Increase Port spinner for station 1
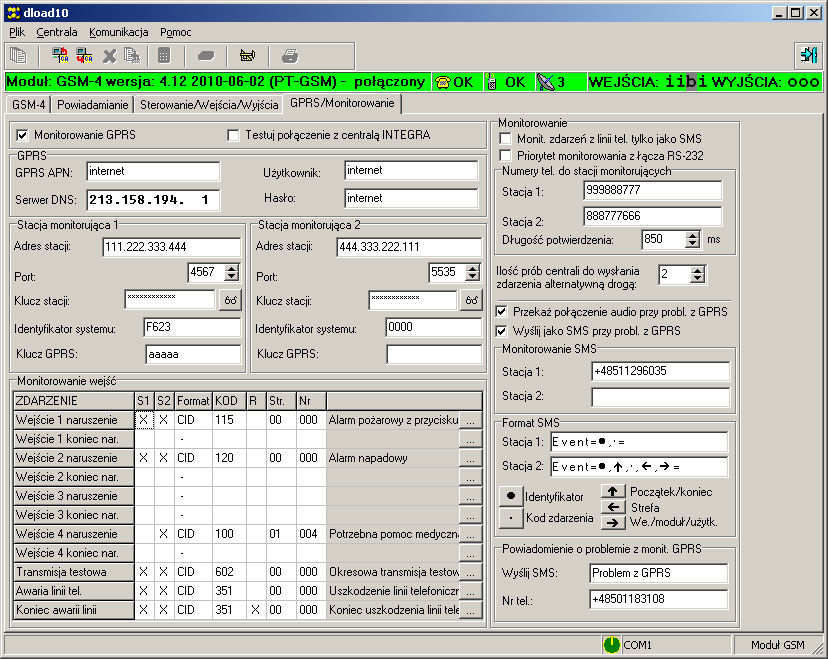The height and width of the screenshot is (659, 828). [x=231, y=268]
